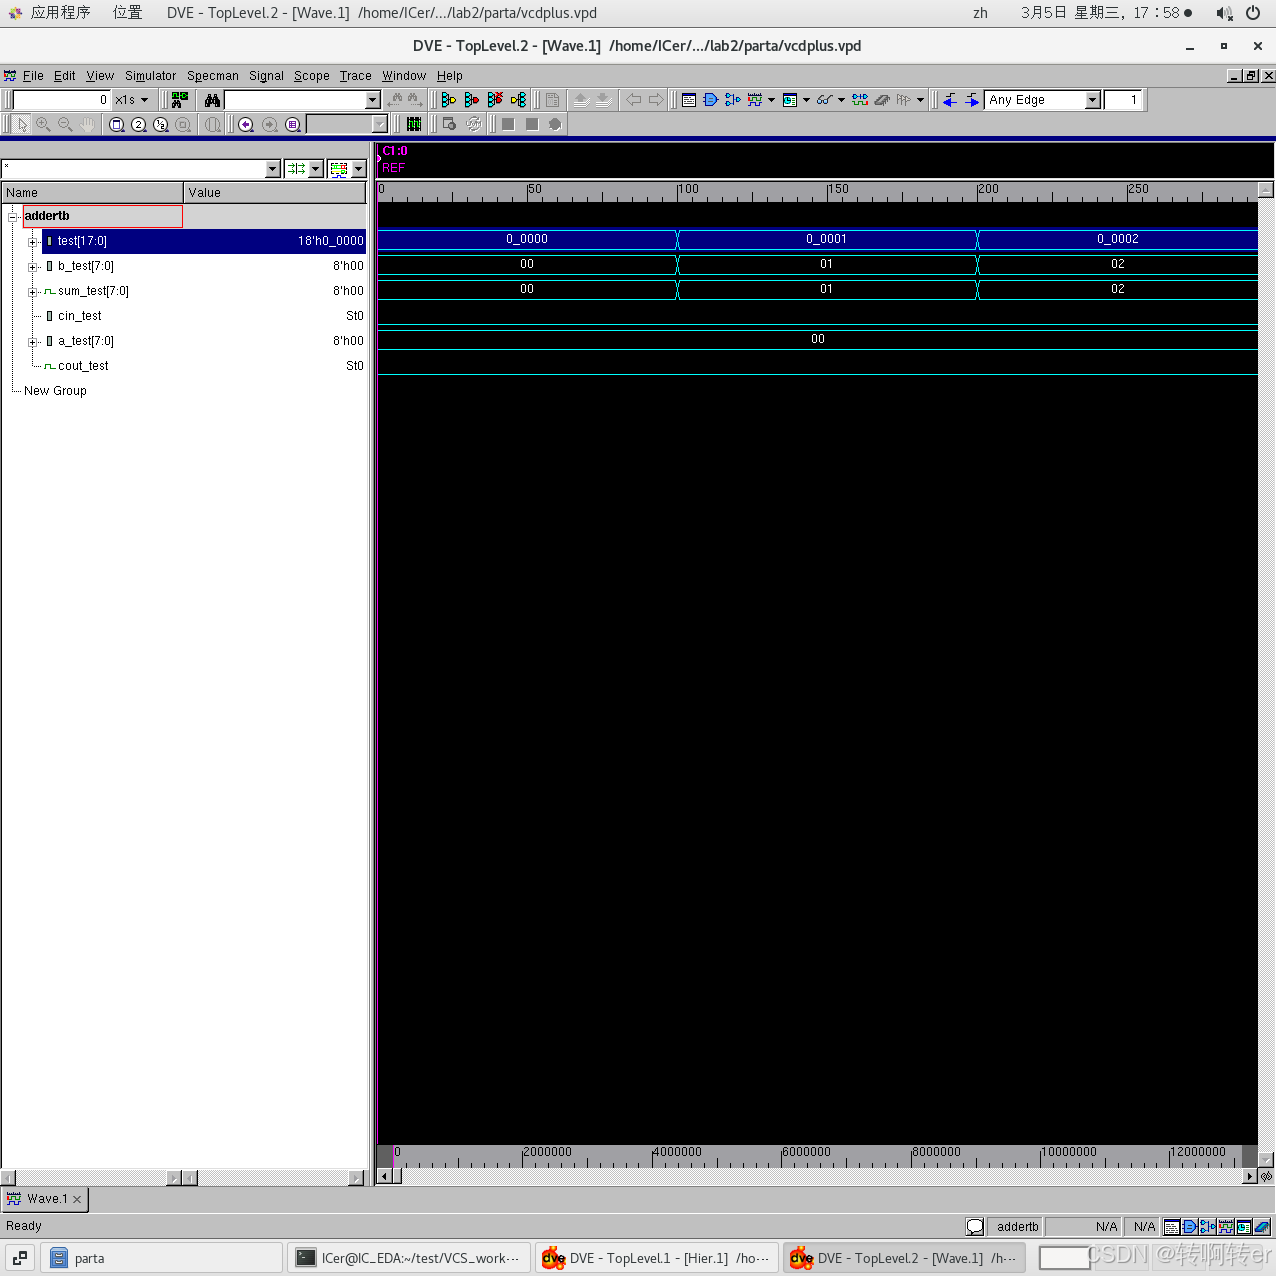The image size is (1276, 1276).
Task: Open the schematic view icon
Action: click(709, 100)
